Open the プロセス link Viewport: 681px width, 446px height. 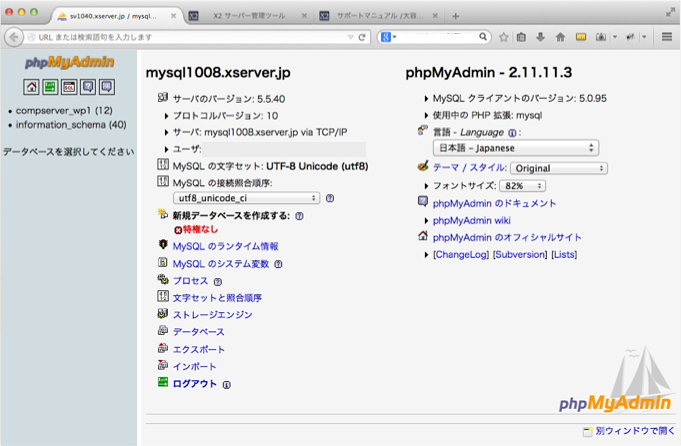click(191, 281)
